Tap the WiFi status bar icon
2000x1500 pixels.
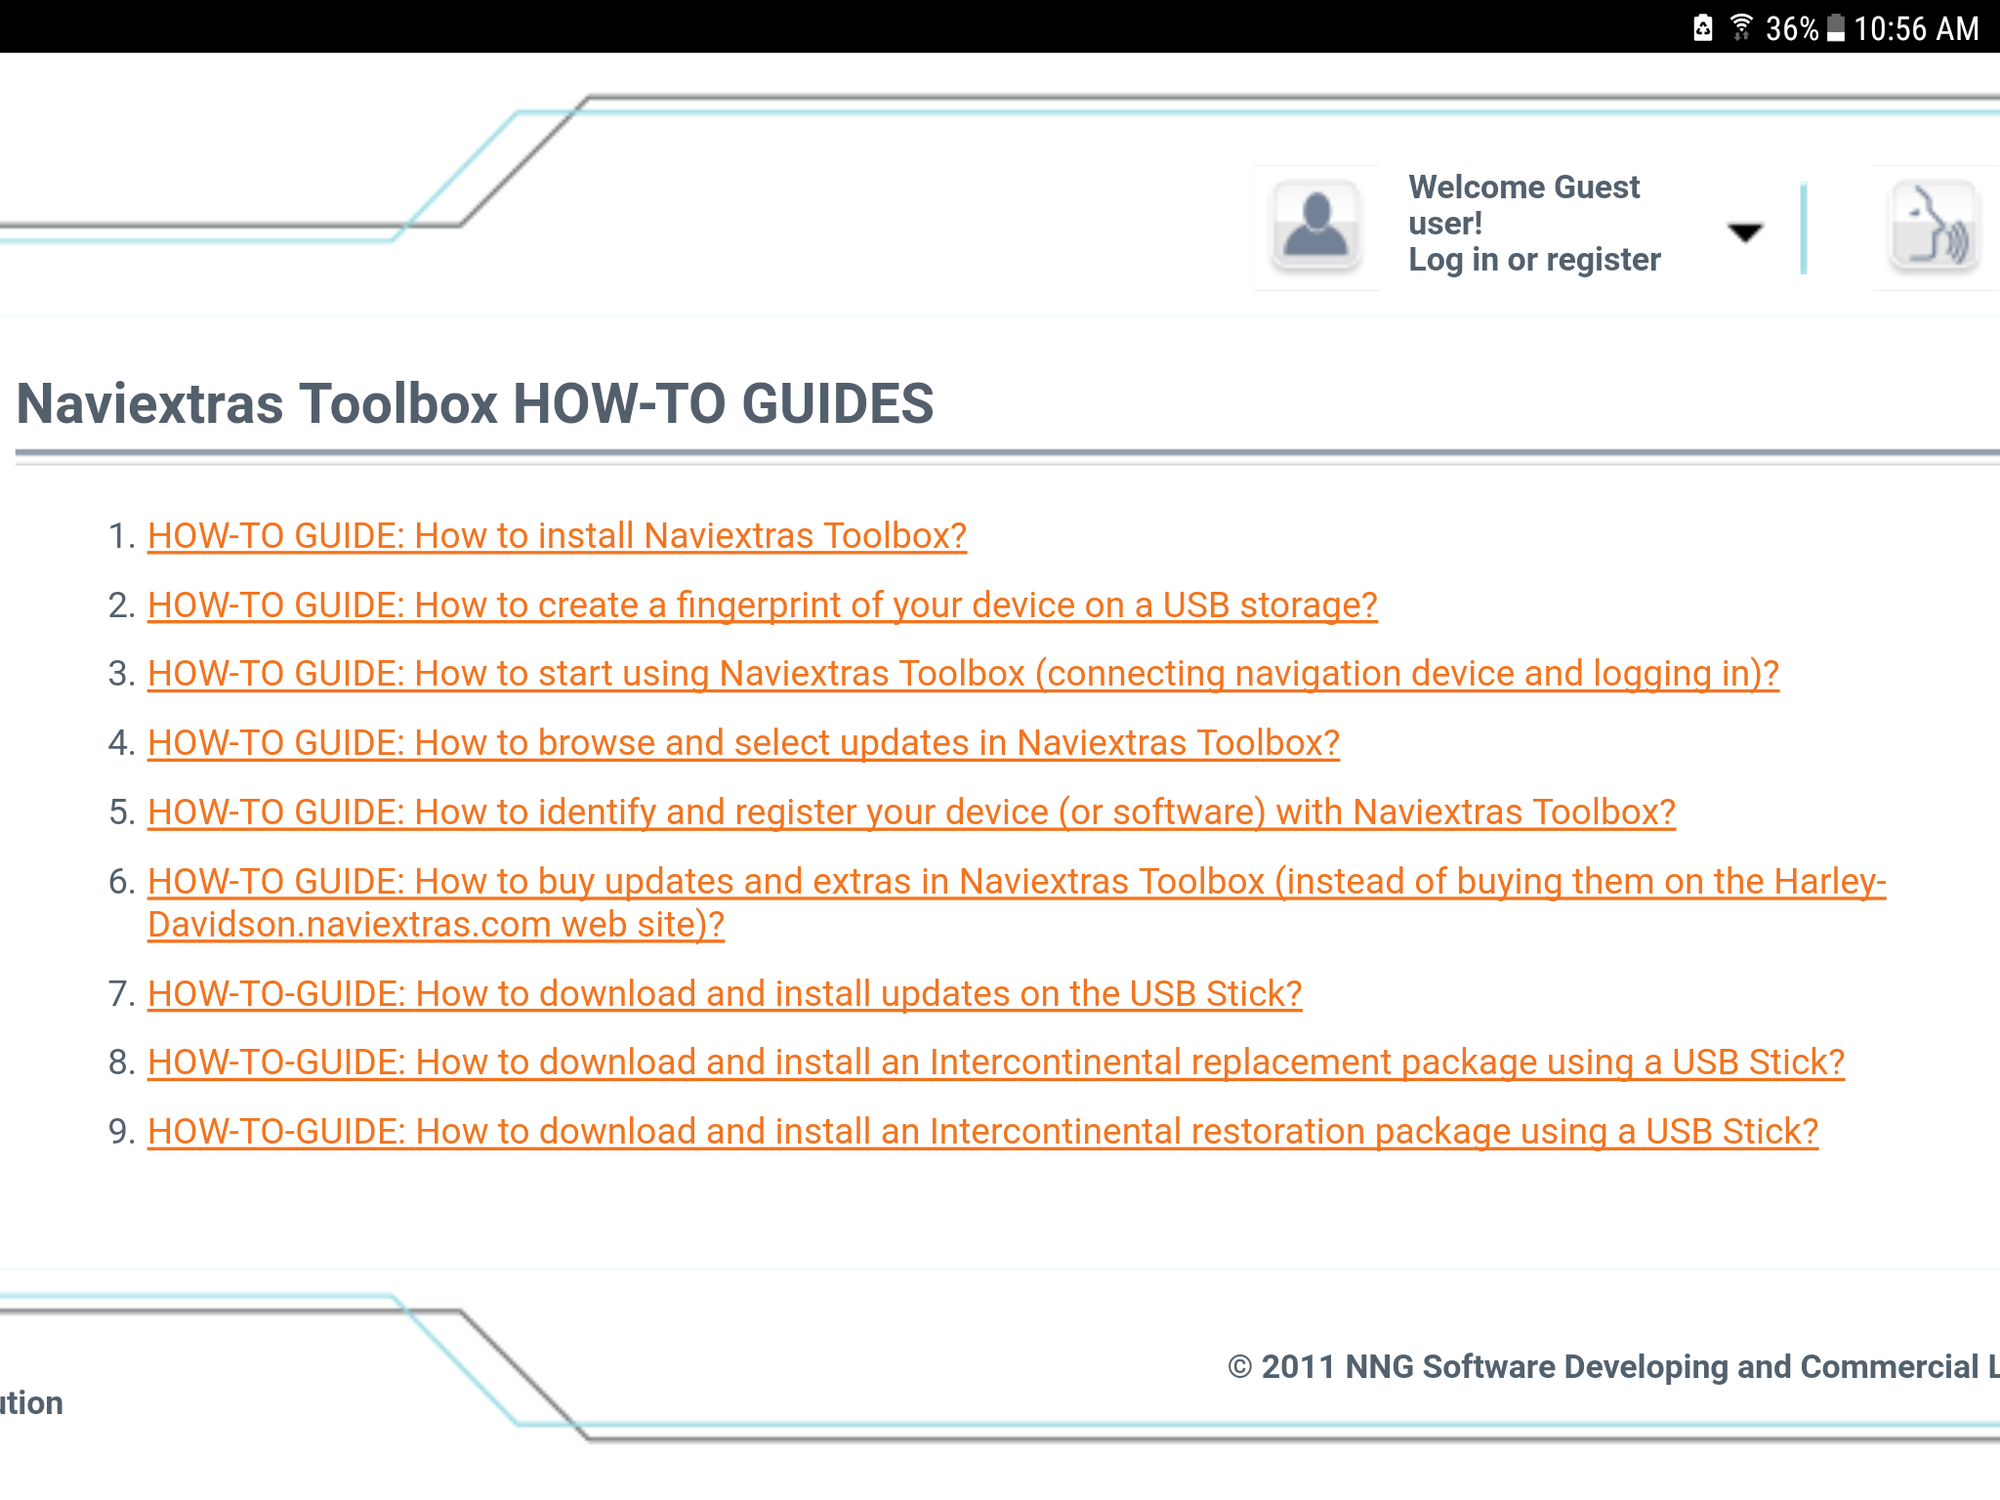pos(1741,27)
